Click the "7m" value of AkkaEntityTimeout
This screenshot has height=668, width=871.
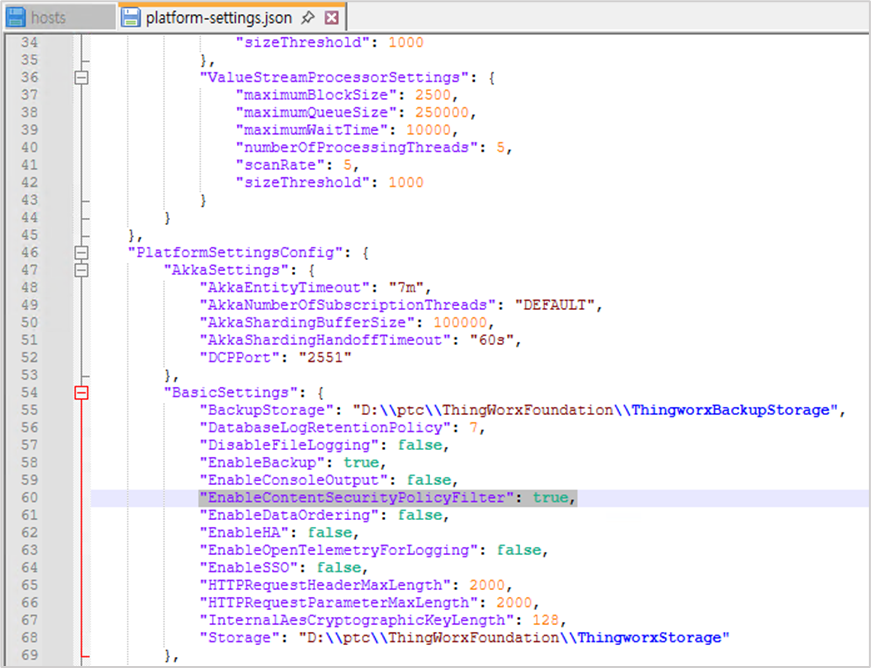(x=406, y=288)
